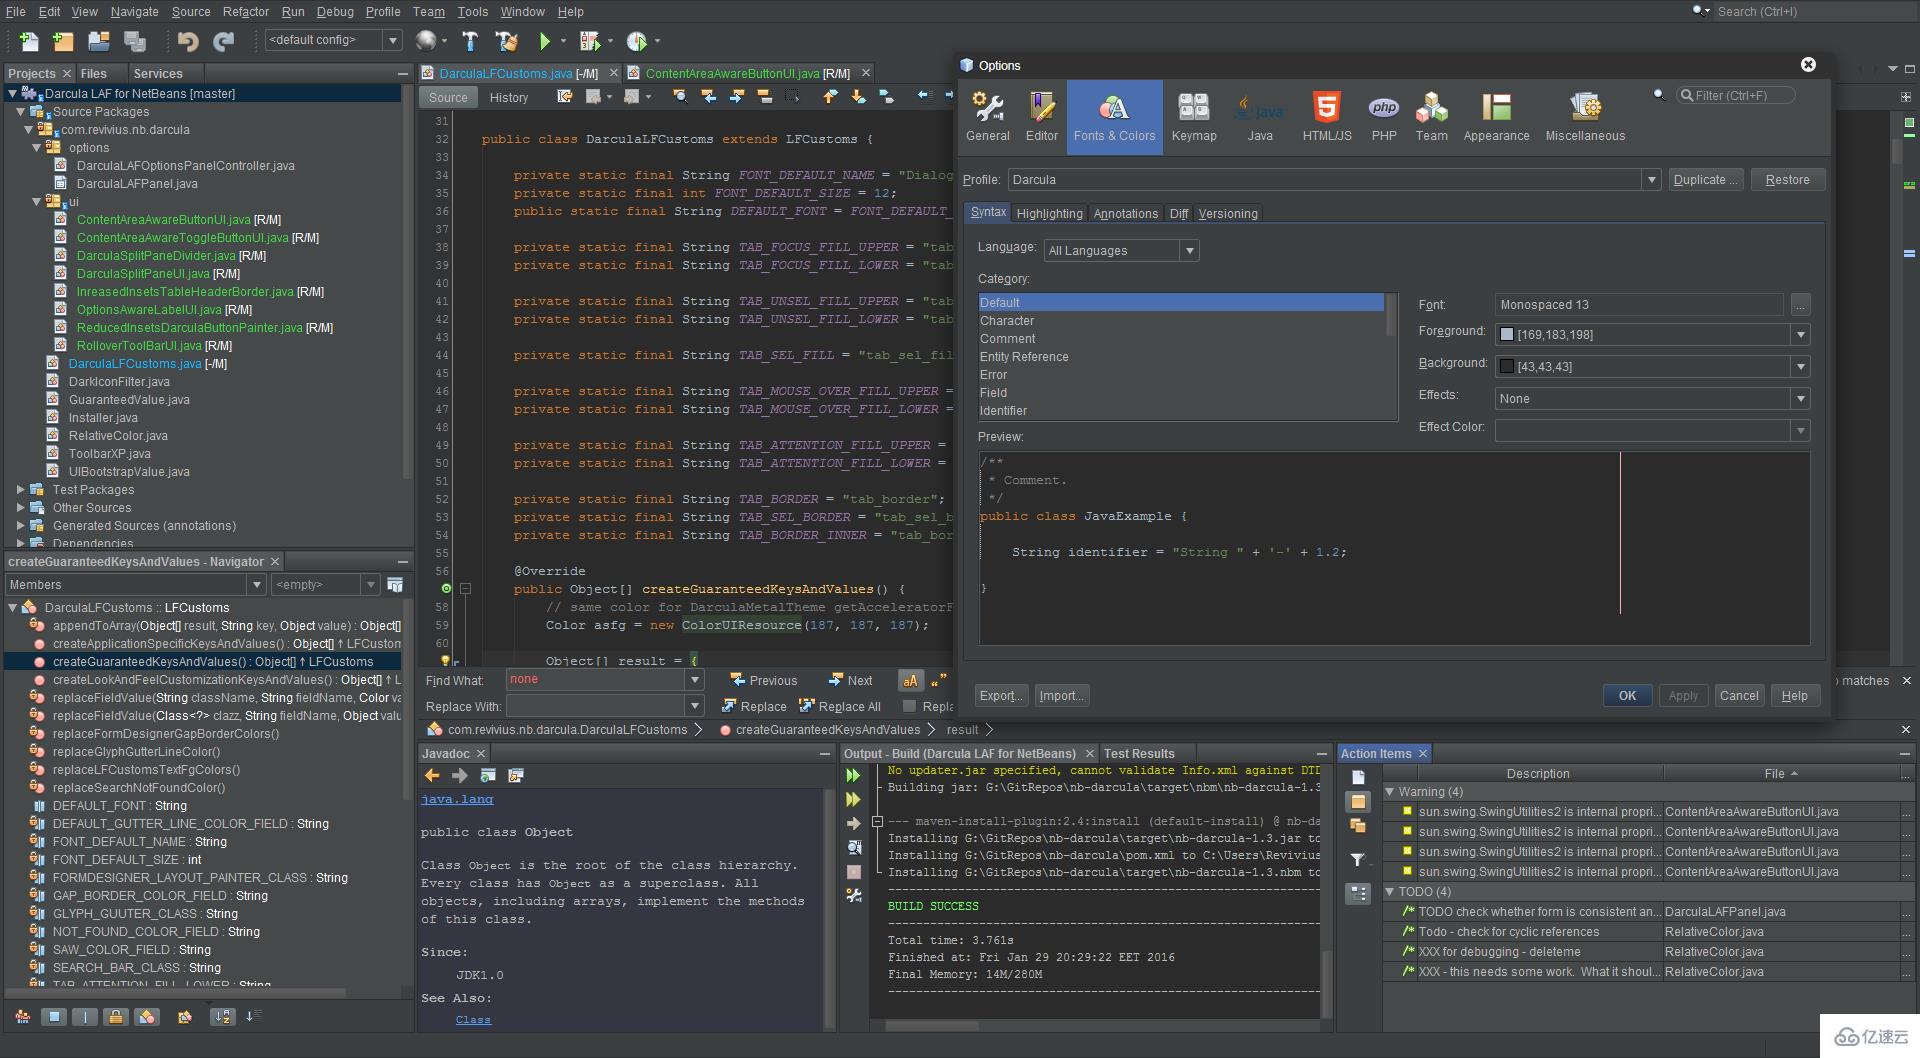Open the Editor options category
This screenshot has height=1058, width=1920.
(x=1041, y=117)
